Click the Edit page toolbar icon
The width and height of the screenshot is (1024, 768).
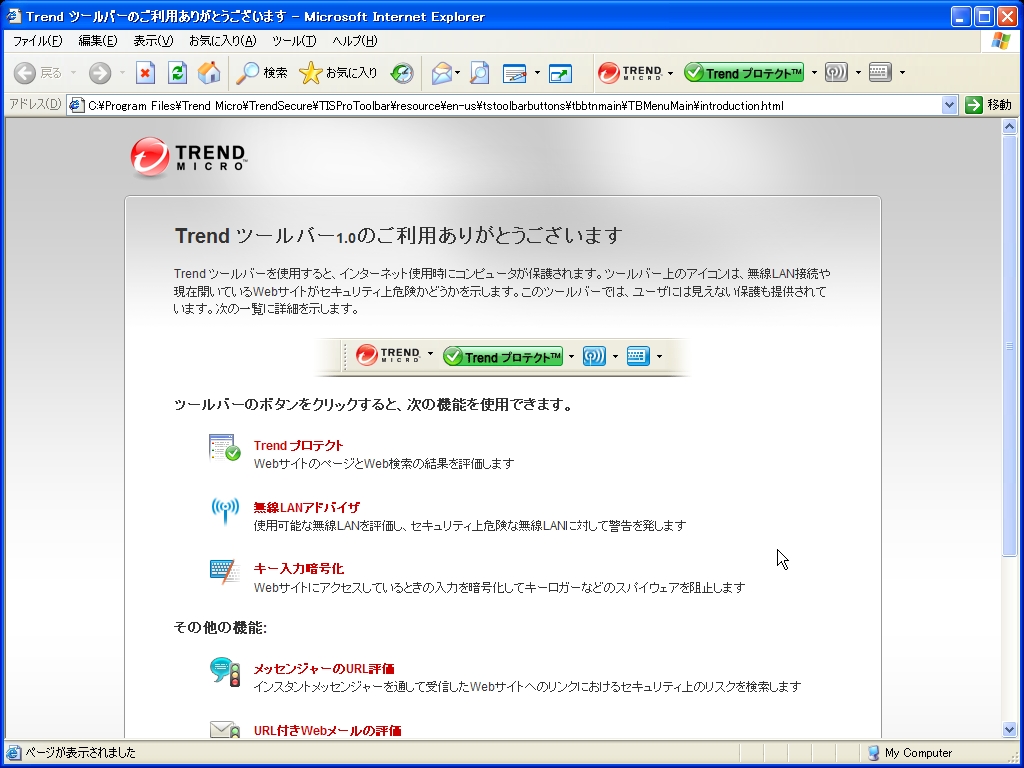515,72
